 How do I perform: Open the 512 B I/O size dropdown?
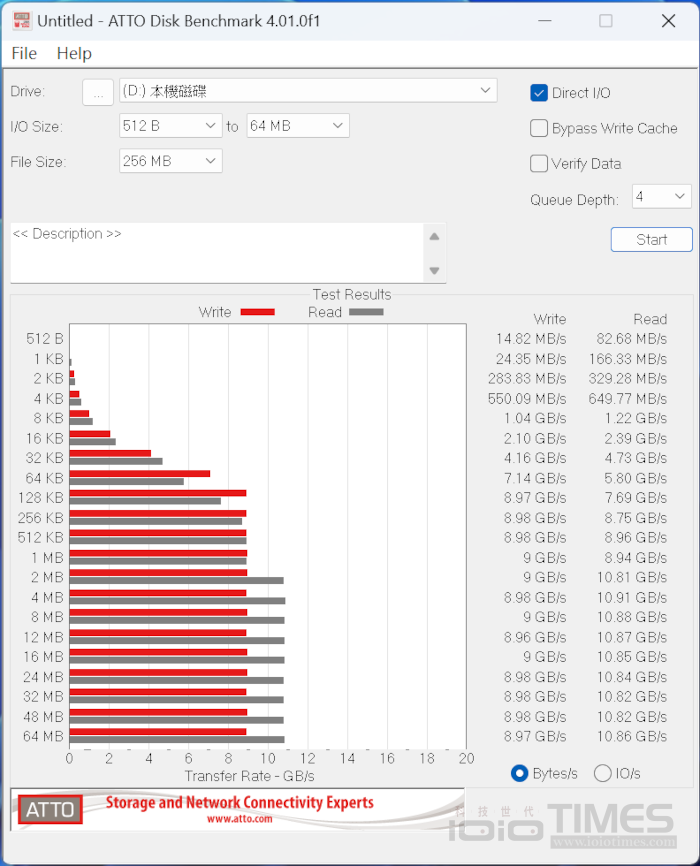point(171,126)
